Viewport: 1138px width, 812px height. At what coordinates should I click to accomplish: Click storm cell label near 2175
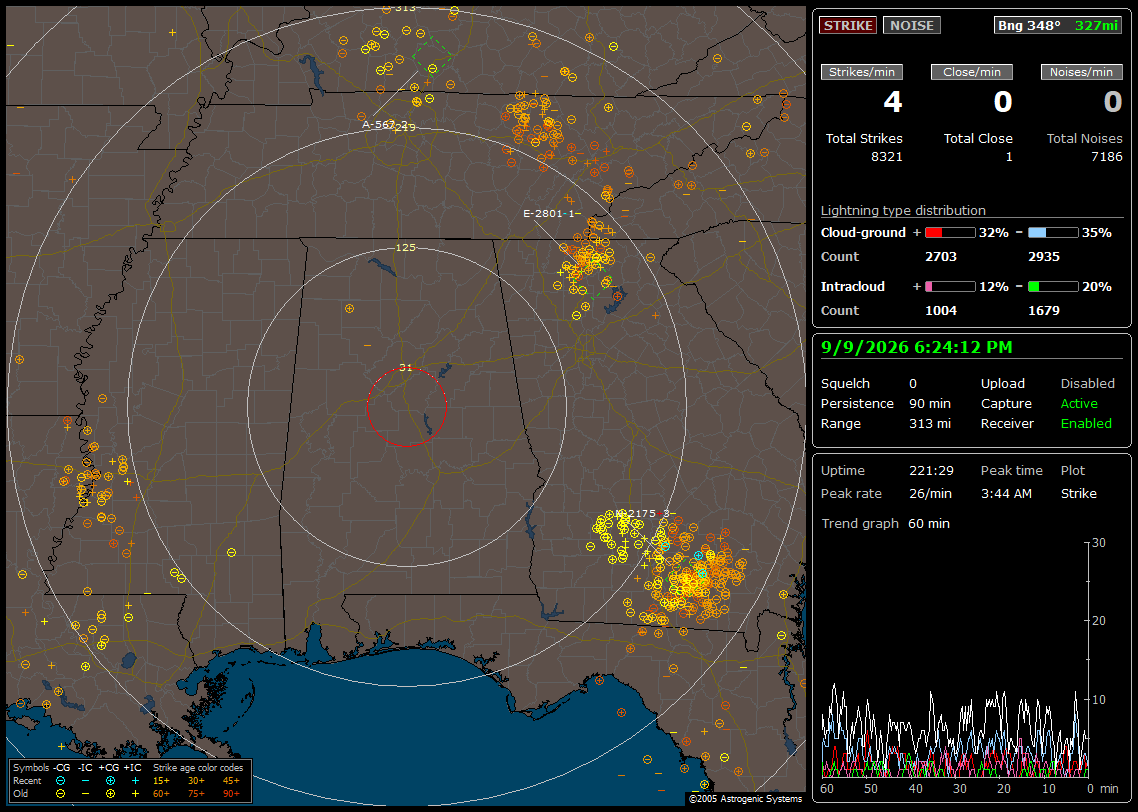tap(644, 514)
